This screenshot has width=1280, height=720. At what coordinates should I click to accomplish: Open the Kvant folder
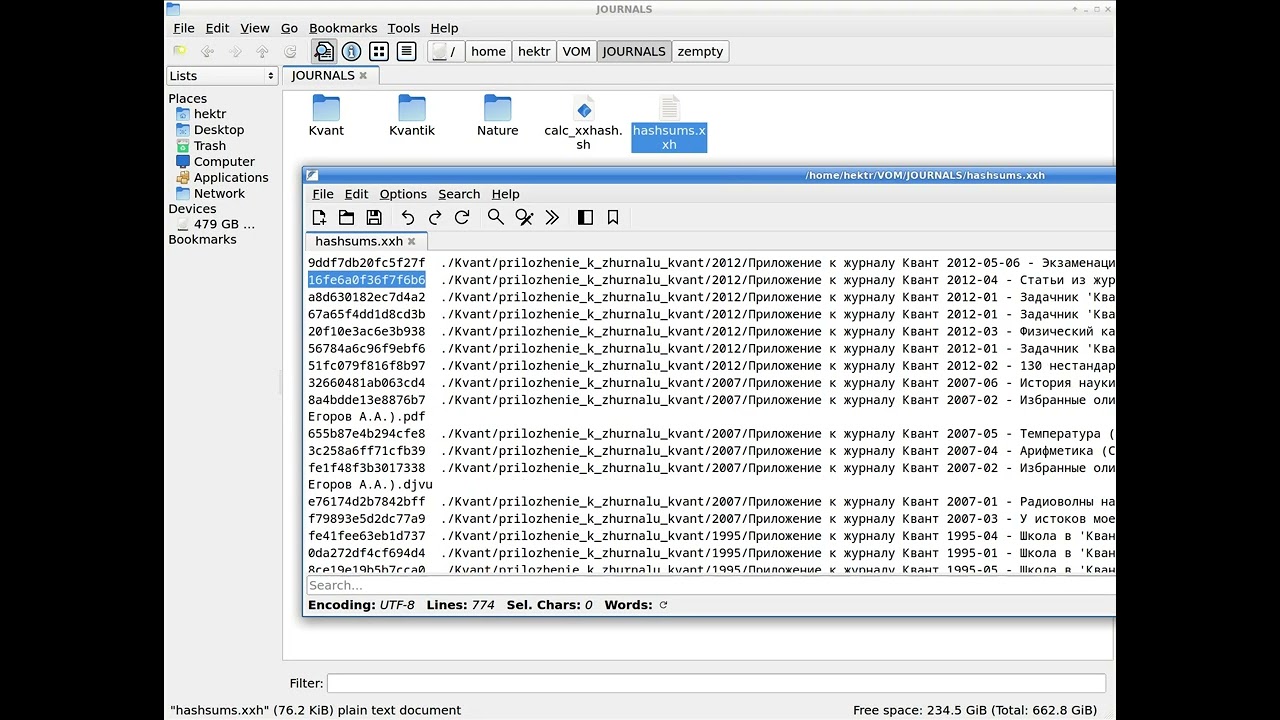326,116
